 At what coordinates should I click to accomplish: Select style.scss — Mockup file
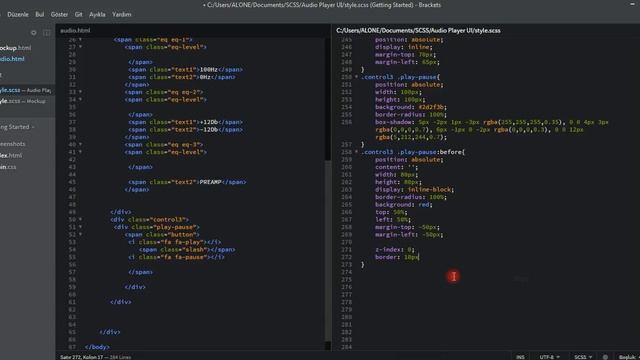(x=23, y=101)
